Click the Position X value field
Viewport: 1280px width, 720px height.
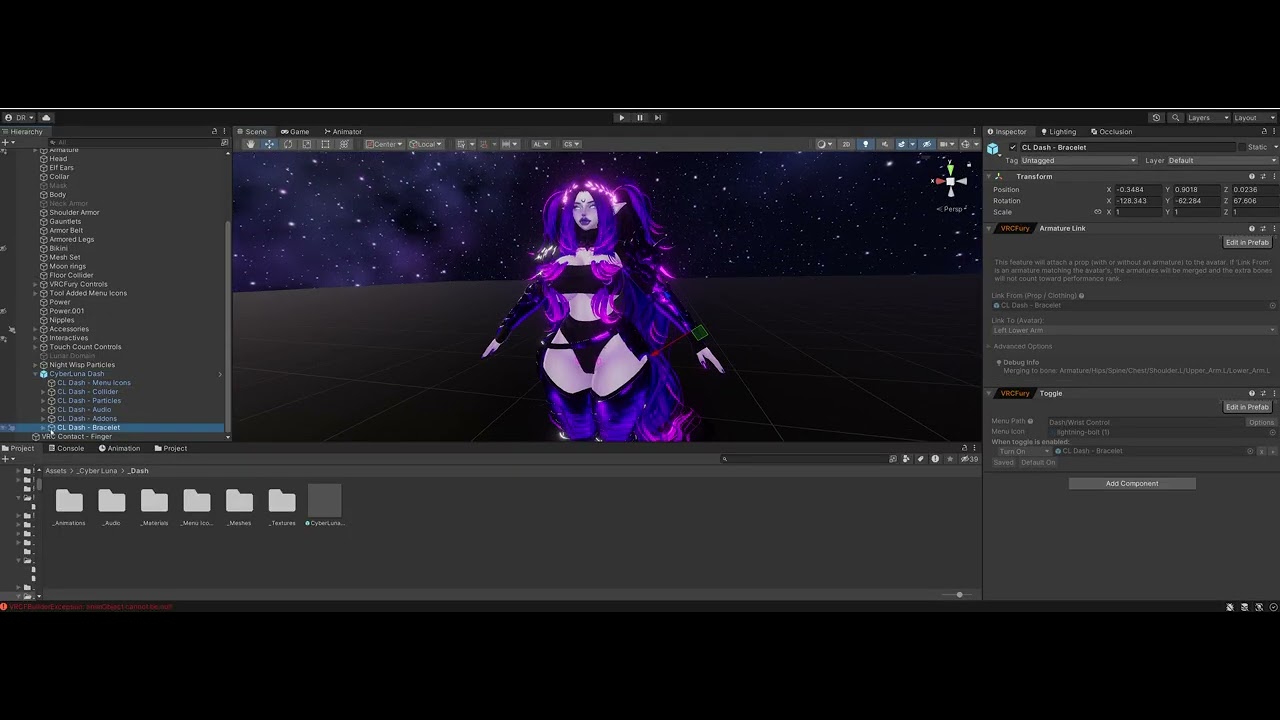click(1137, 190)
